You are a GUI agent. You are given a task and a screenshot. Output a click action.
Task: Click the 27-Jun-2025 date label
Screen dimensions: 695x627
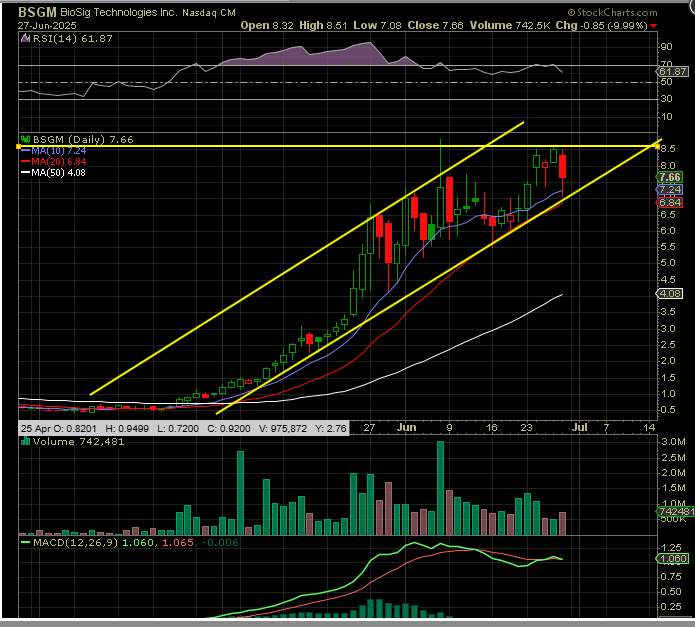(x=47, y=26)
